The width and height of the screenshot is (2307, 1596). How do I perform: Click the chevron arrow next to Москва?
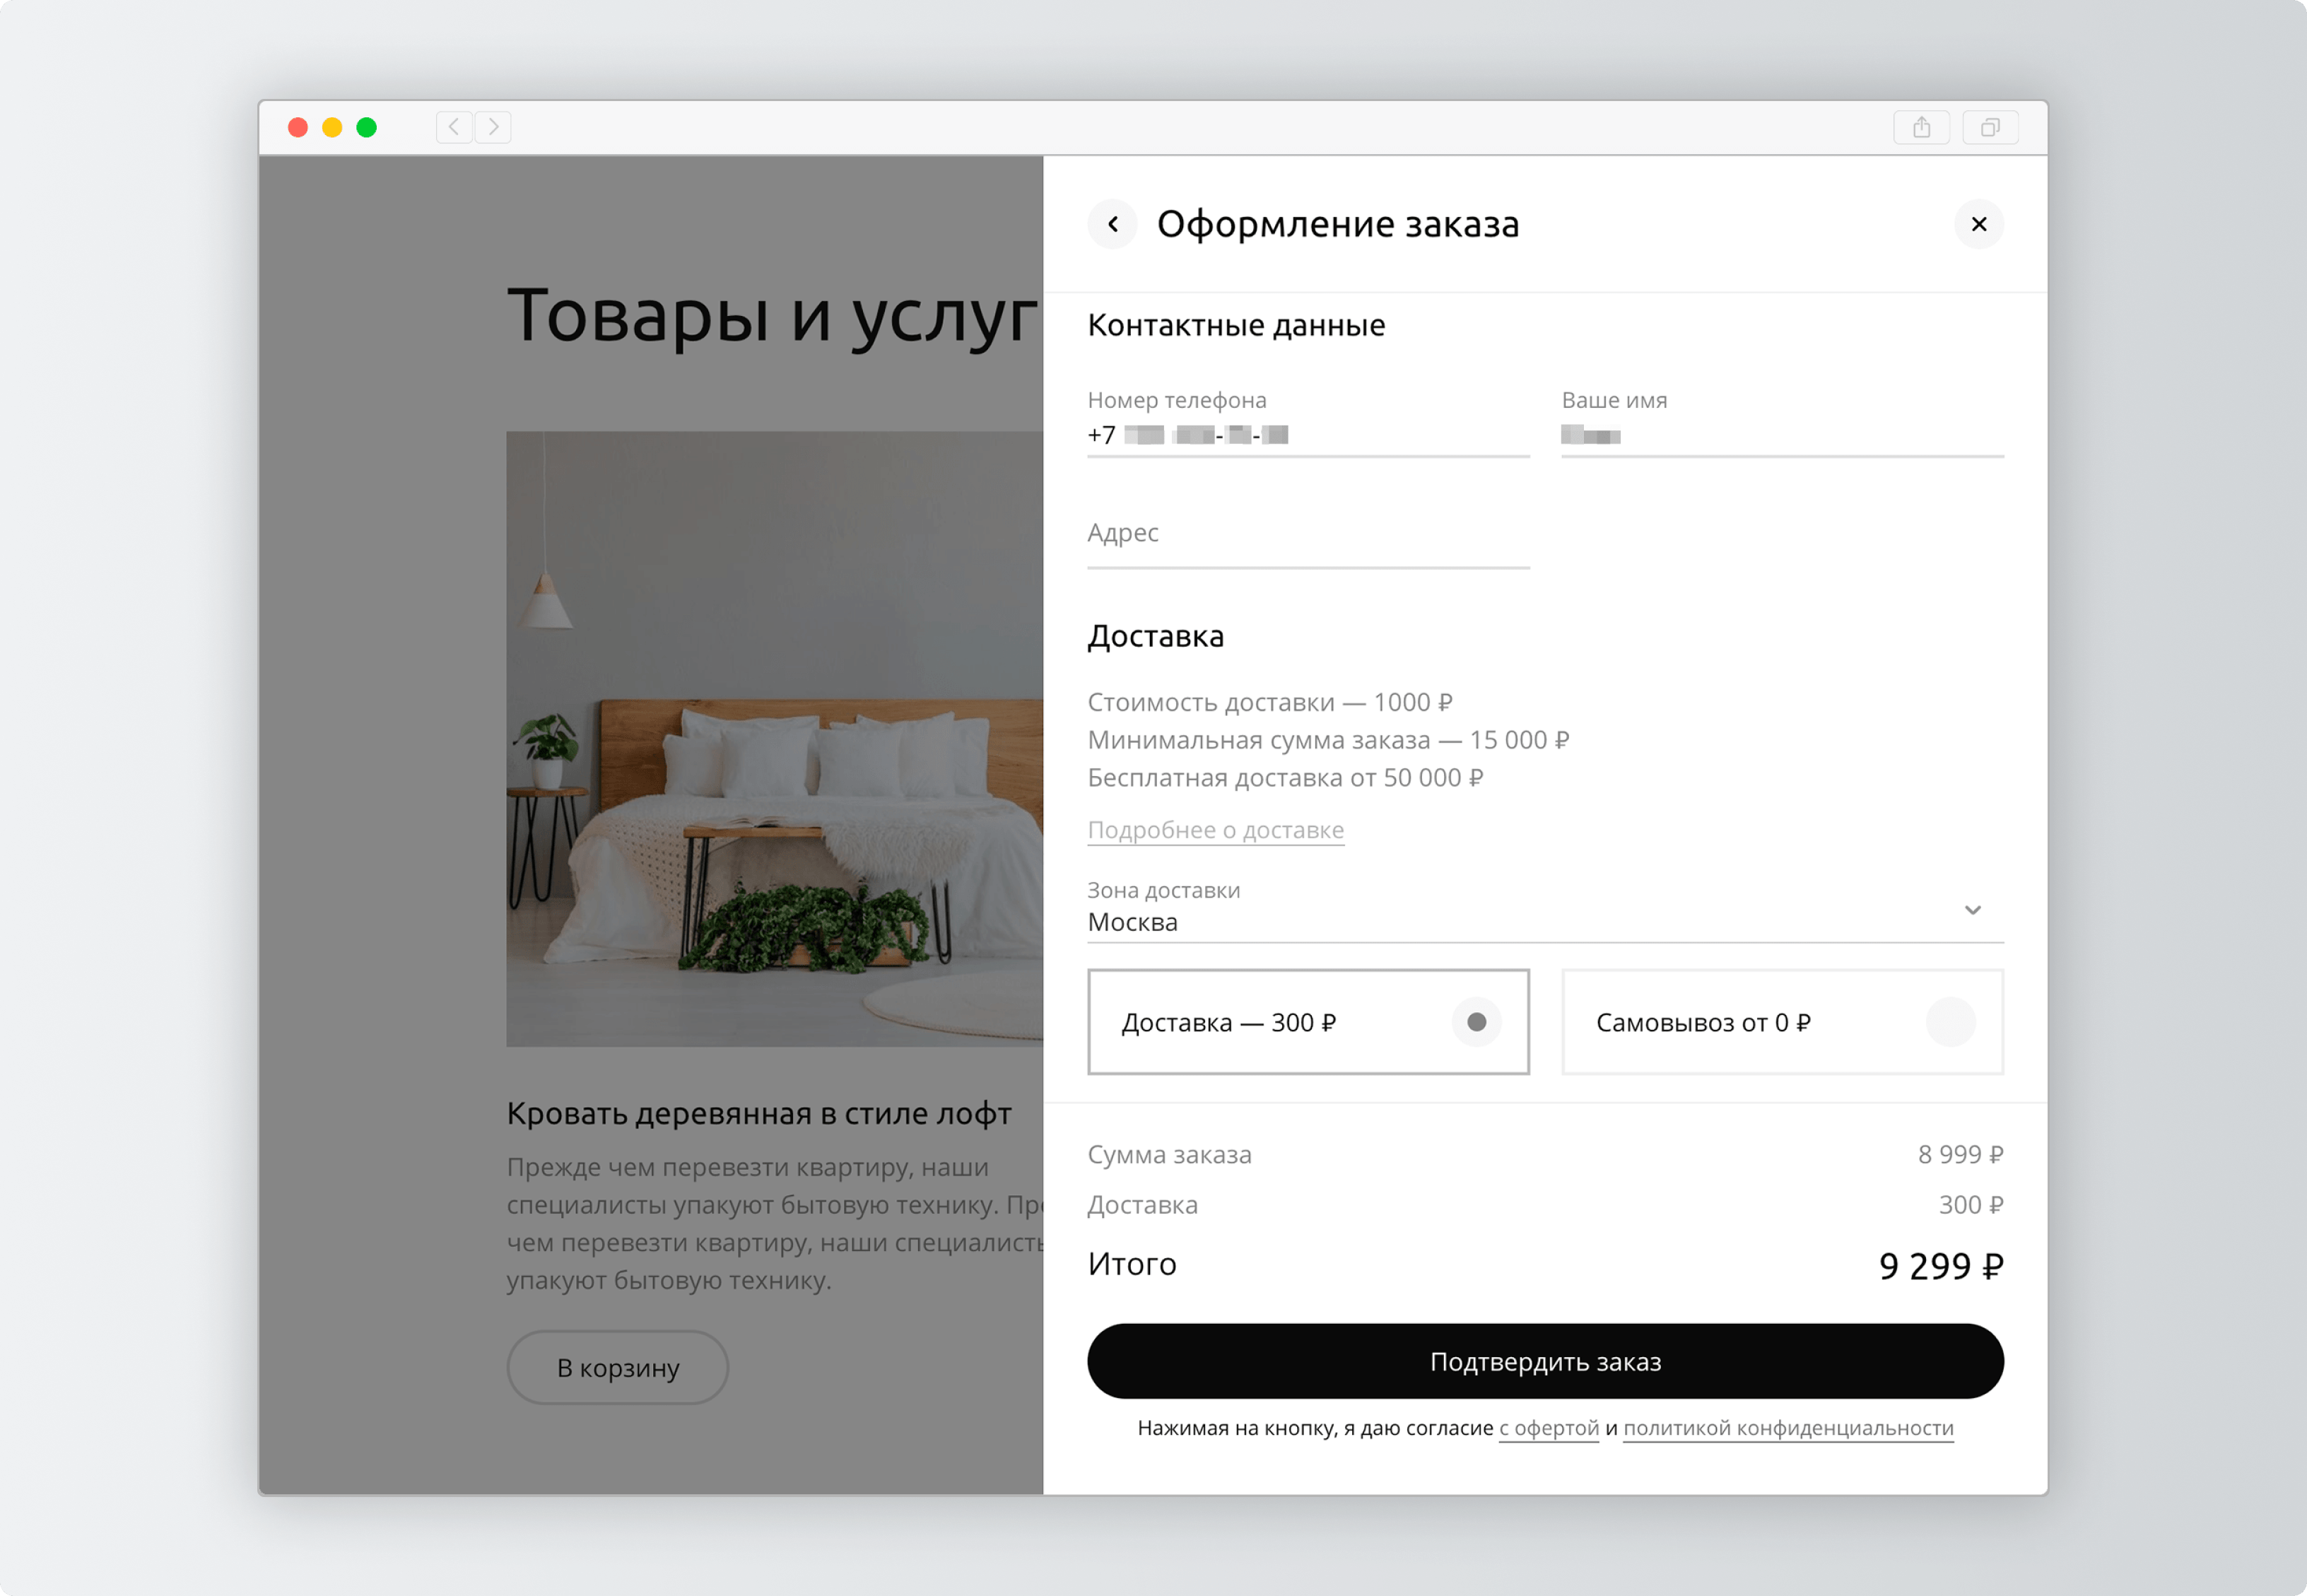(x=1972, y=910)
